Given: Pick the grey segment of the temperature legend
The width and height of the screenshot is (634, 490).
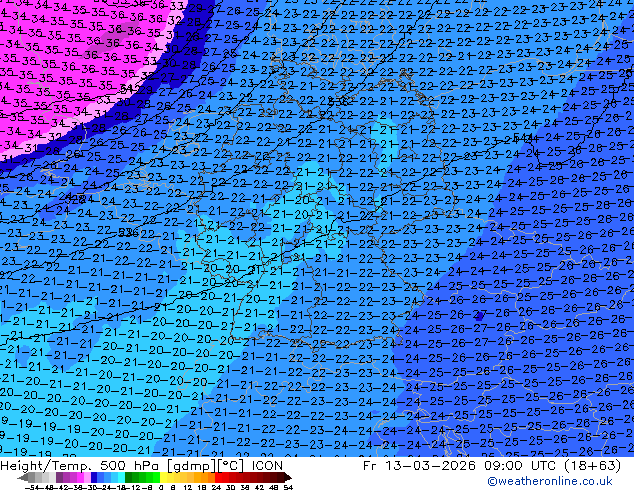Looking at the screenshot, I should [x=32, y=477].
